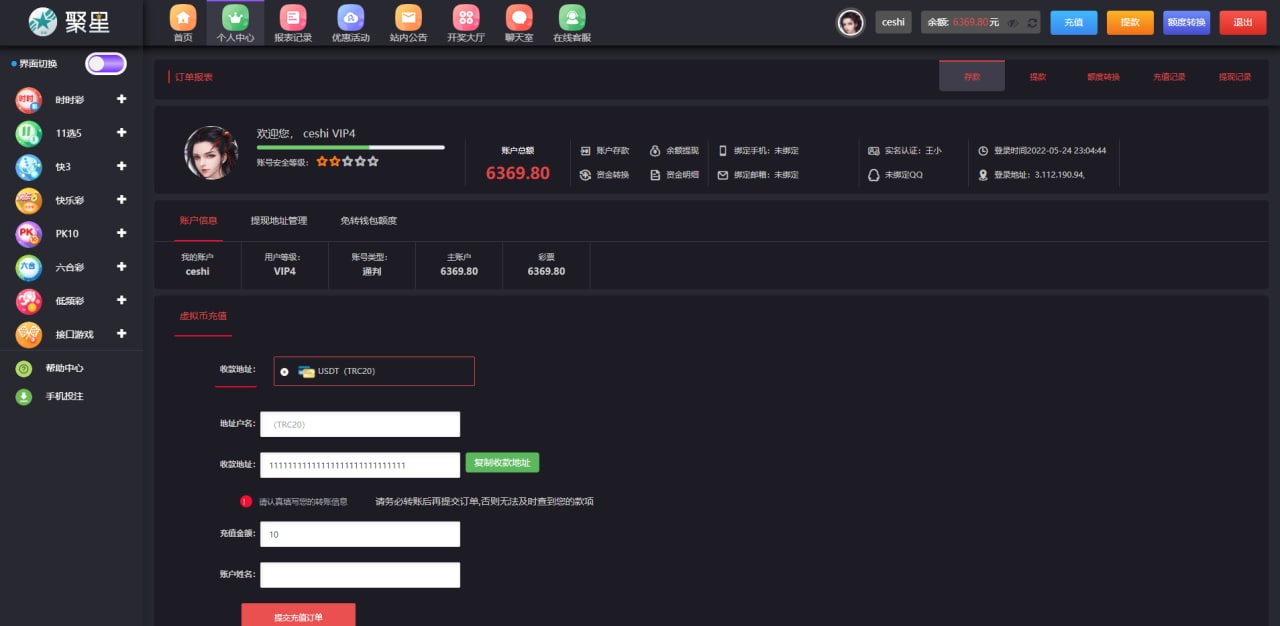1280x626 pixels.
Task: Hide the balance with eye icon
Action: click(1012, 22)
